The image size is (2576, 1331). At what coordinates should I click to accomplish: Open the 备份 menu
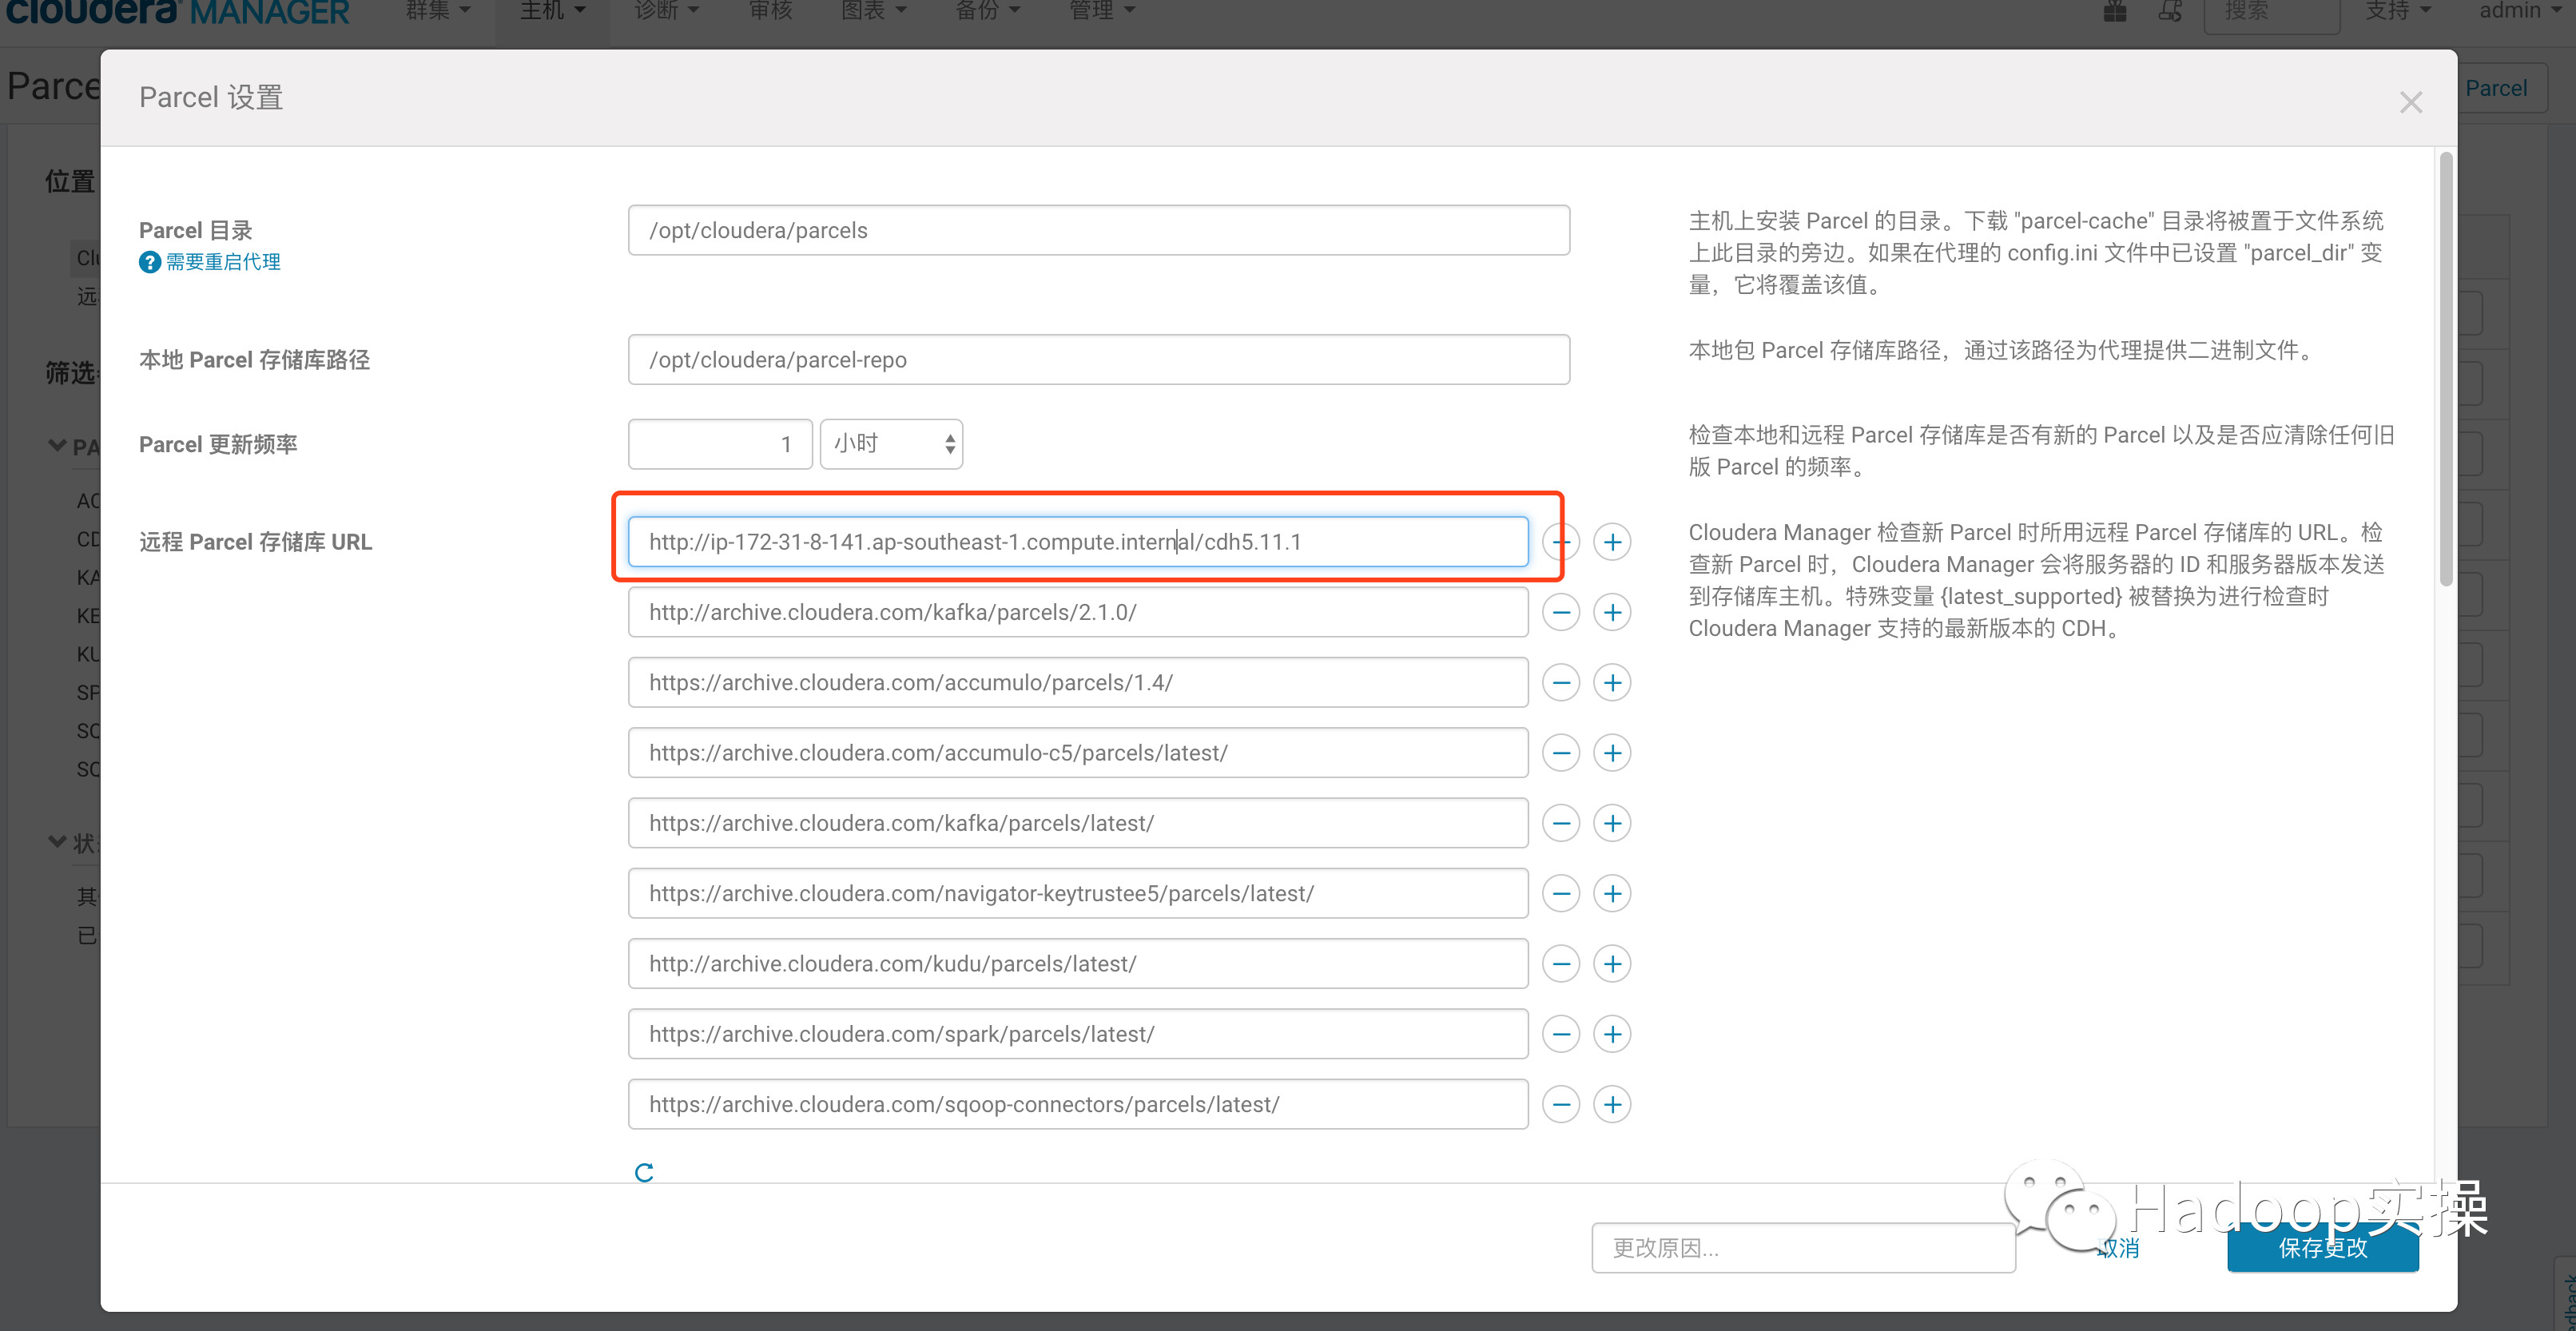[x=987, y=11]
